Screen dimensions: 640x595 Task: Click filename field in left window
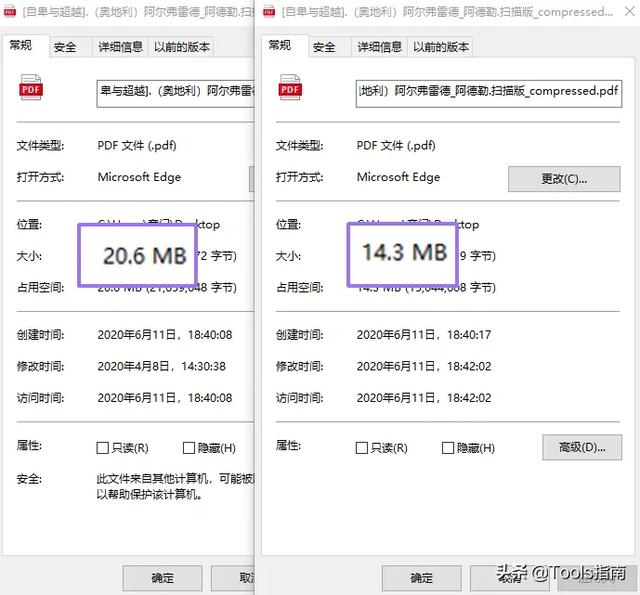point(175,93)
